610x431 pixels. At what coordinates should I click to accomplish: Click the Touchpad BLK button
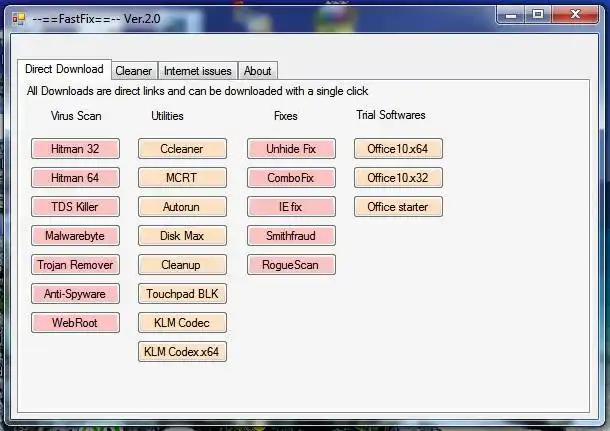[x=182, y=294]
